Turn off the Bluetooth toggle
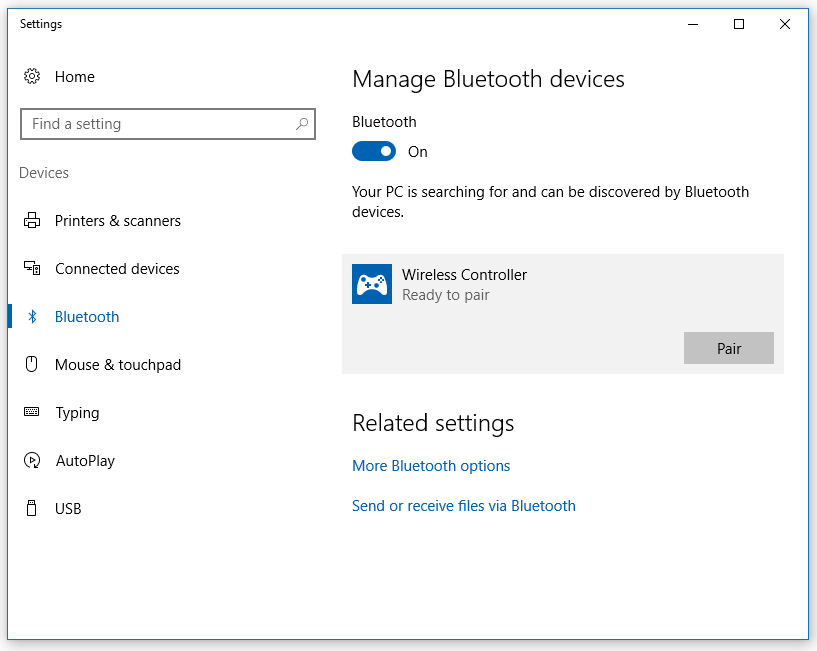817x651 pixels. pos(374,152)
